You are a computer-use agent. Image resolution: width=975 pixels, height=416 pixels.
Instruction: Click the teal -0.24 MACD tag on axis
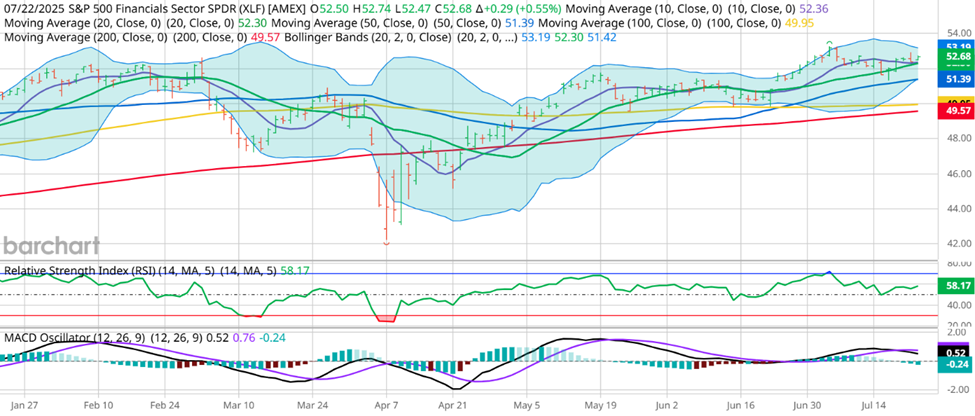(954, 365)
